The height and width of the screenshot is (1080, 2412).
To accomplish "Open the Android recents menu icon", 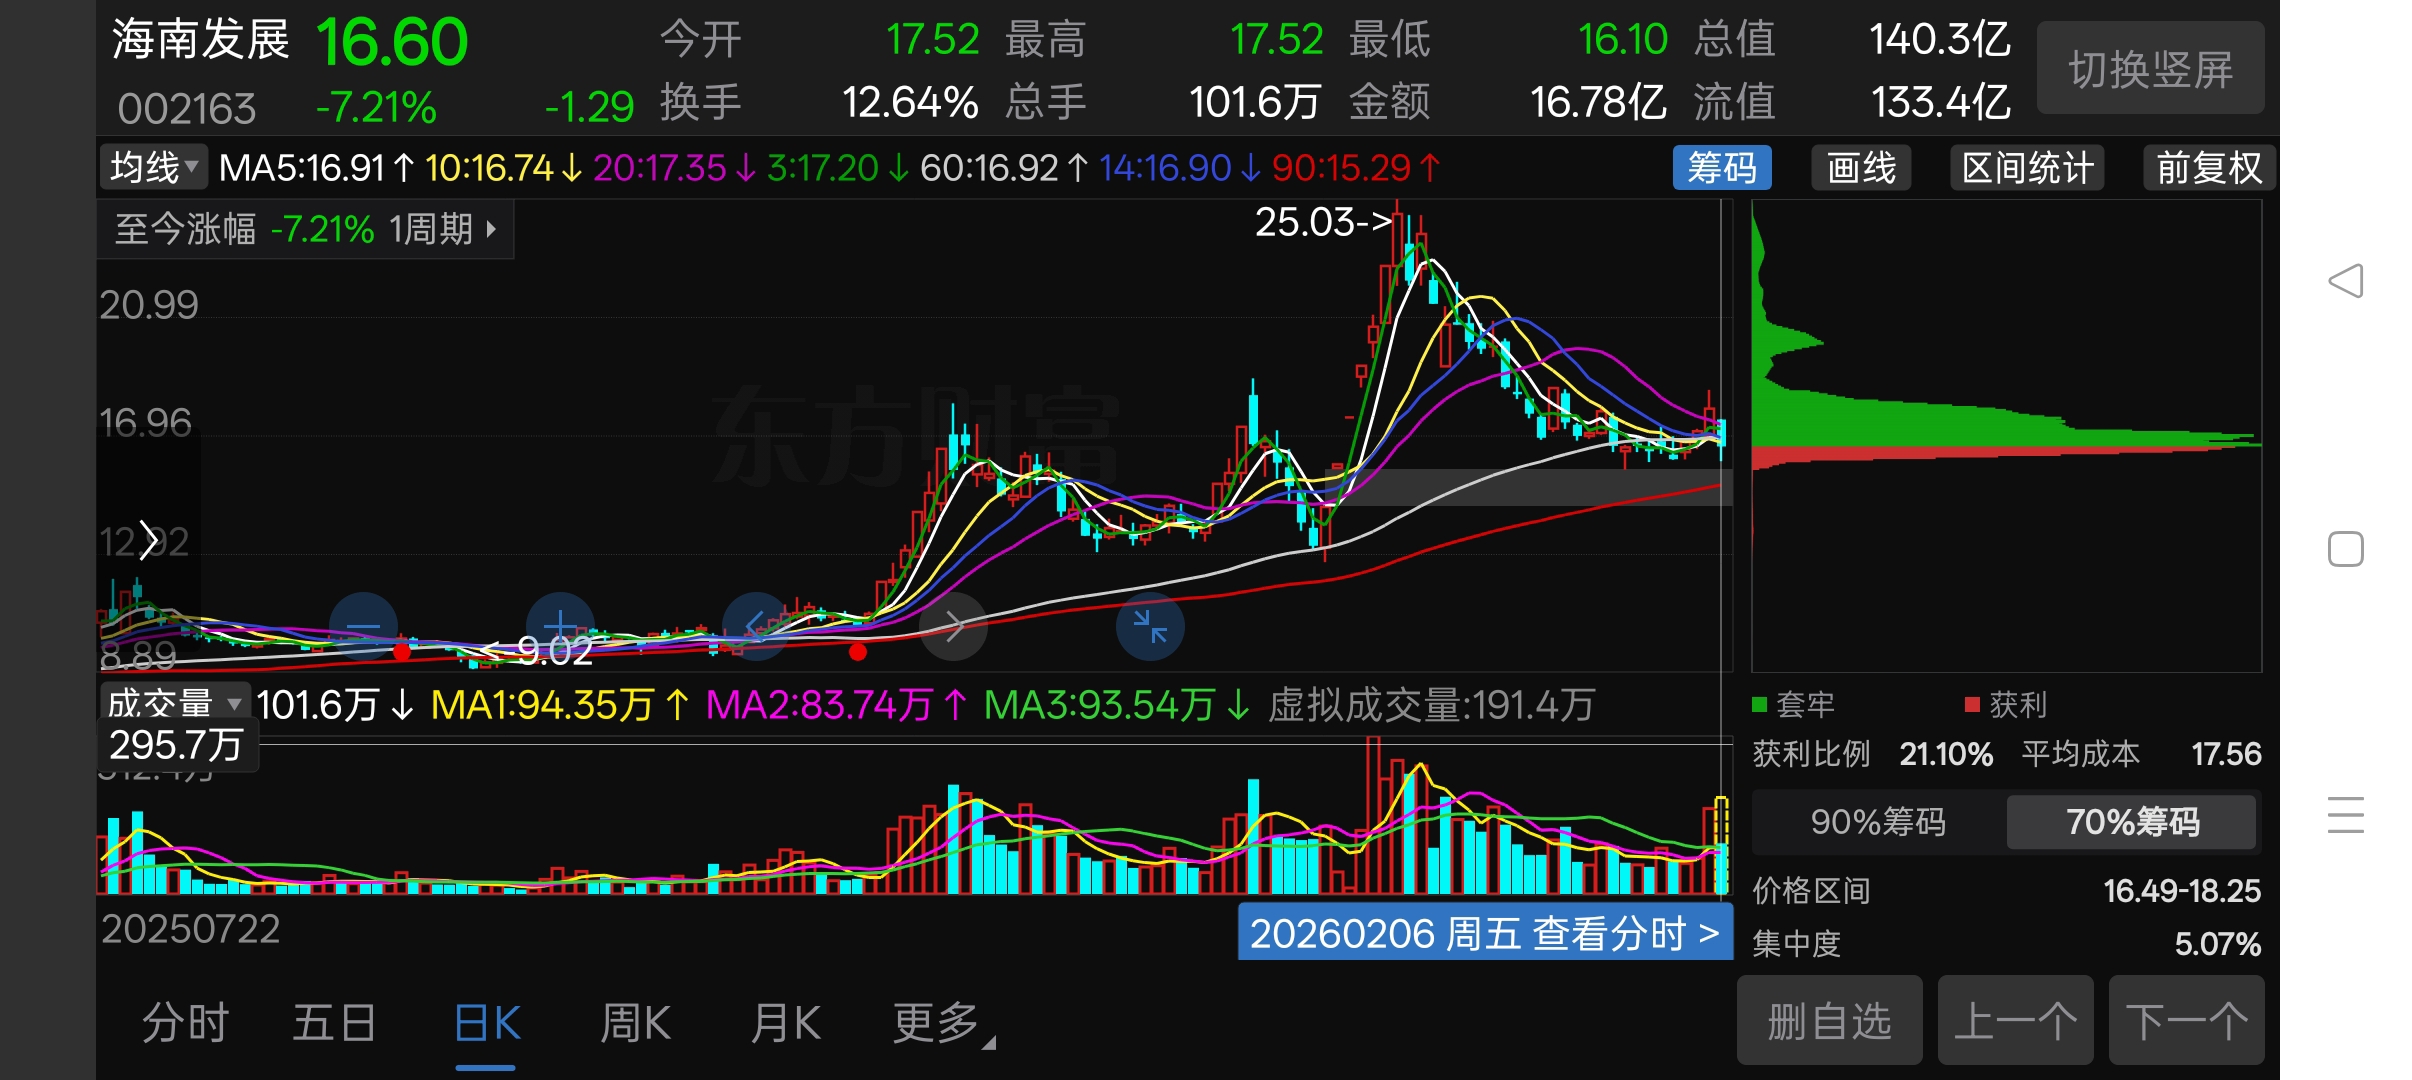I will coord(2345,815).
